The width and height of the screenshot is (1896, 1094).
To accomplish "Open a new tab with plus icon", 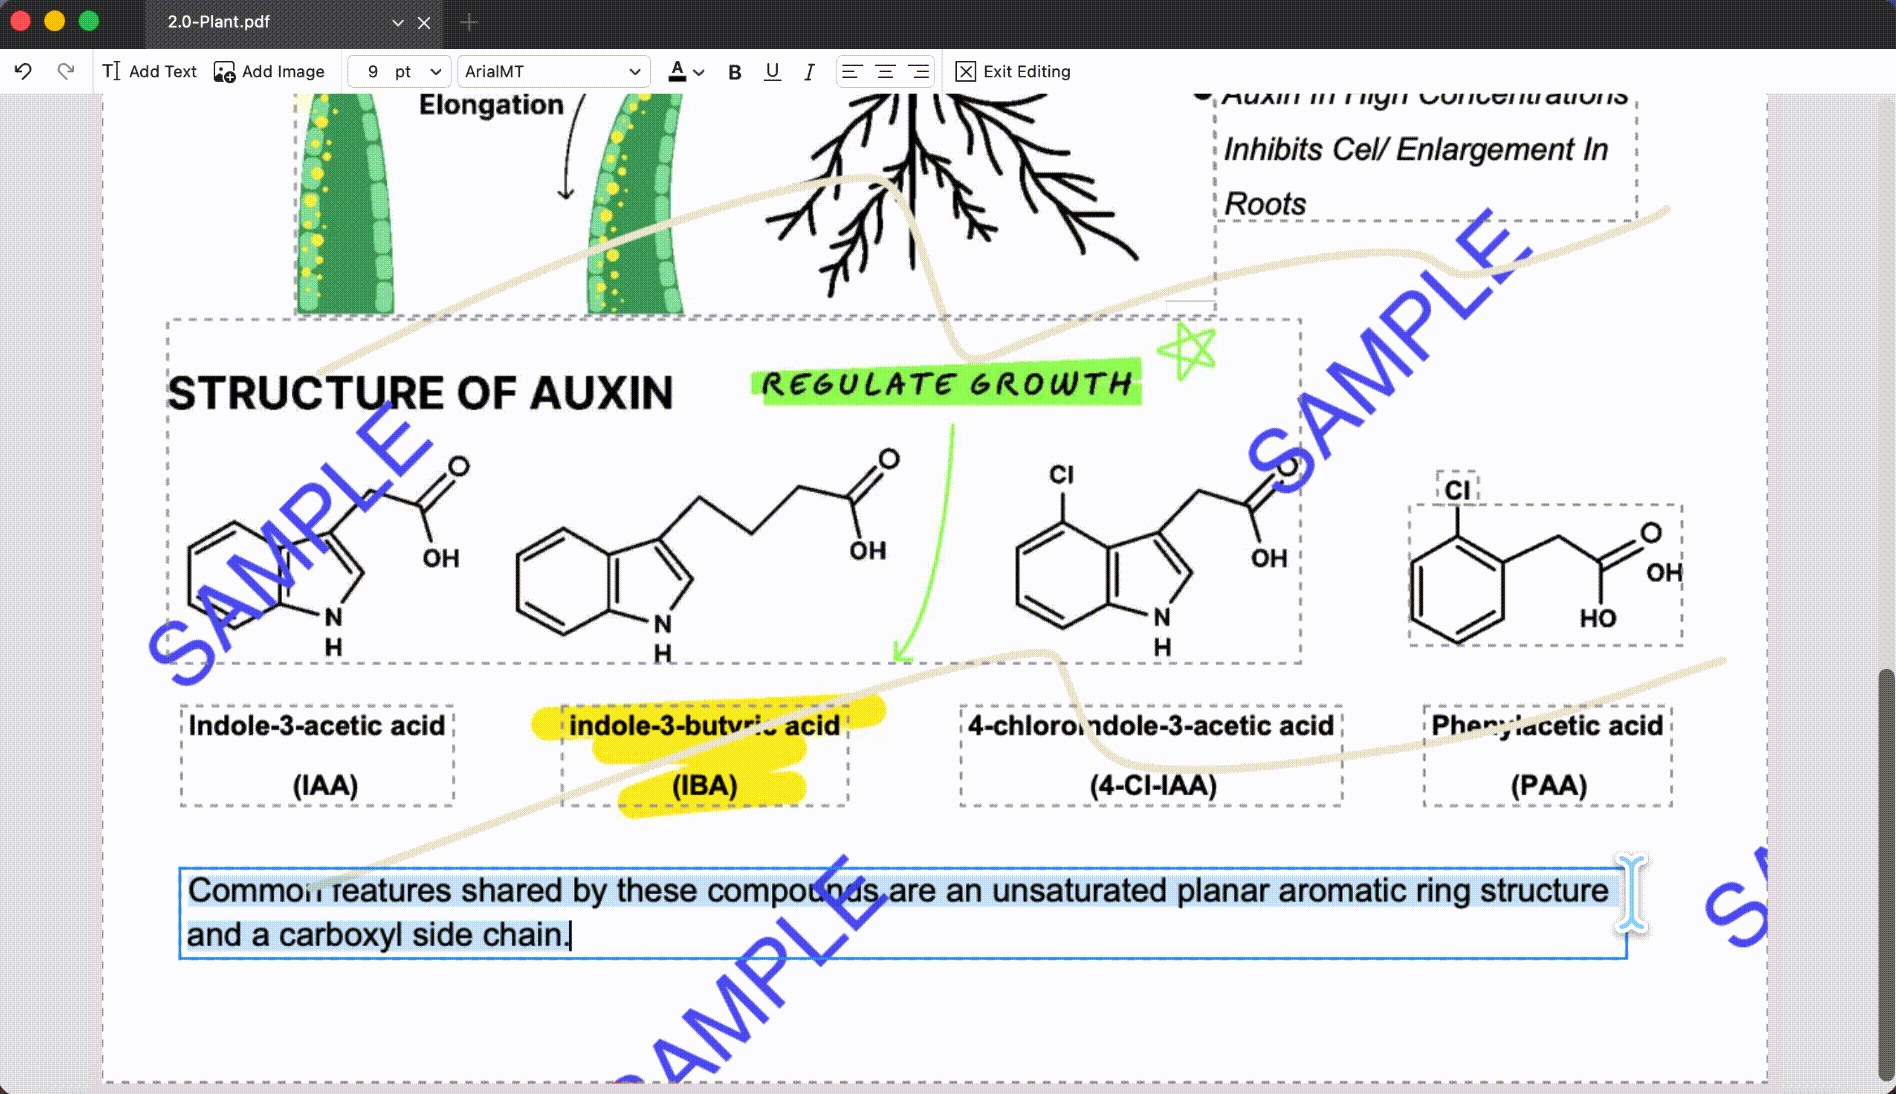I will (469, 21).
